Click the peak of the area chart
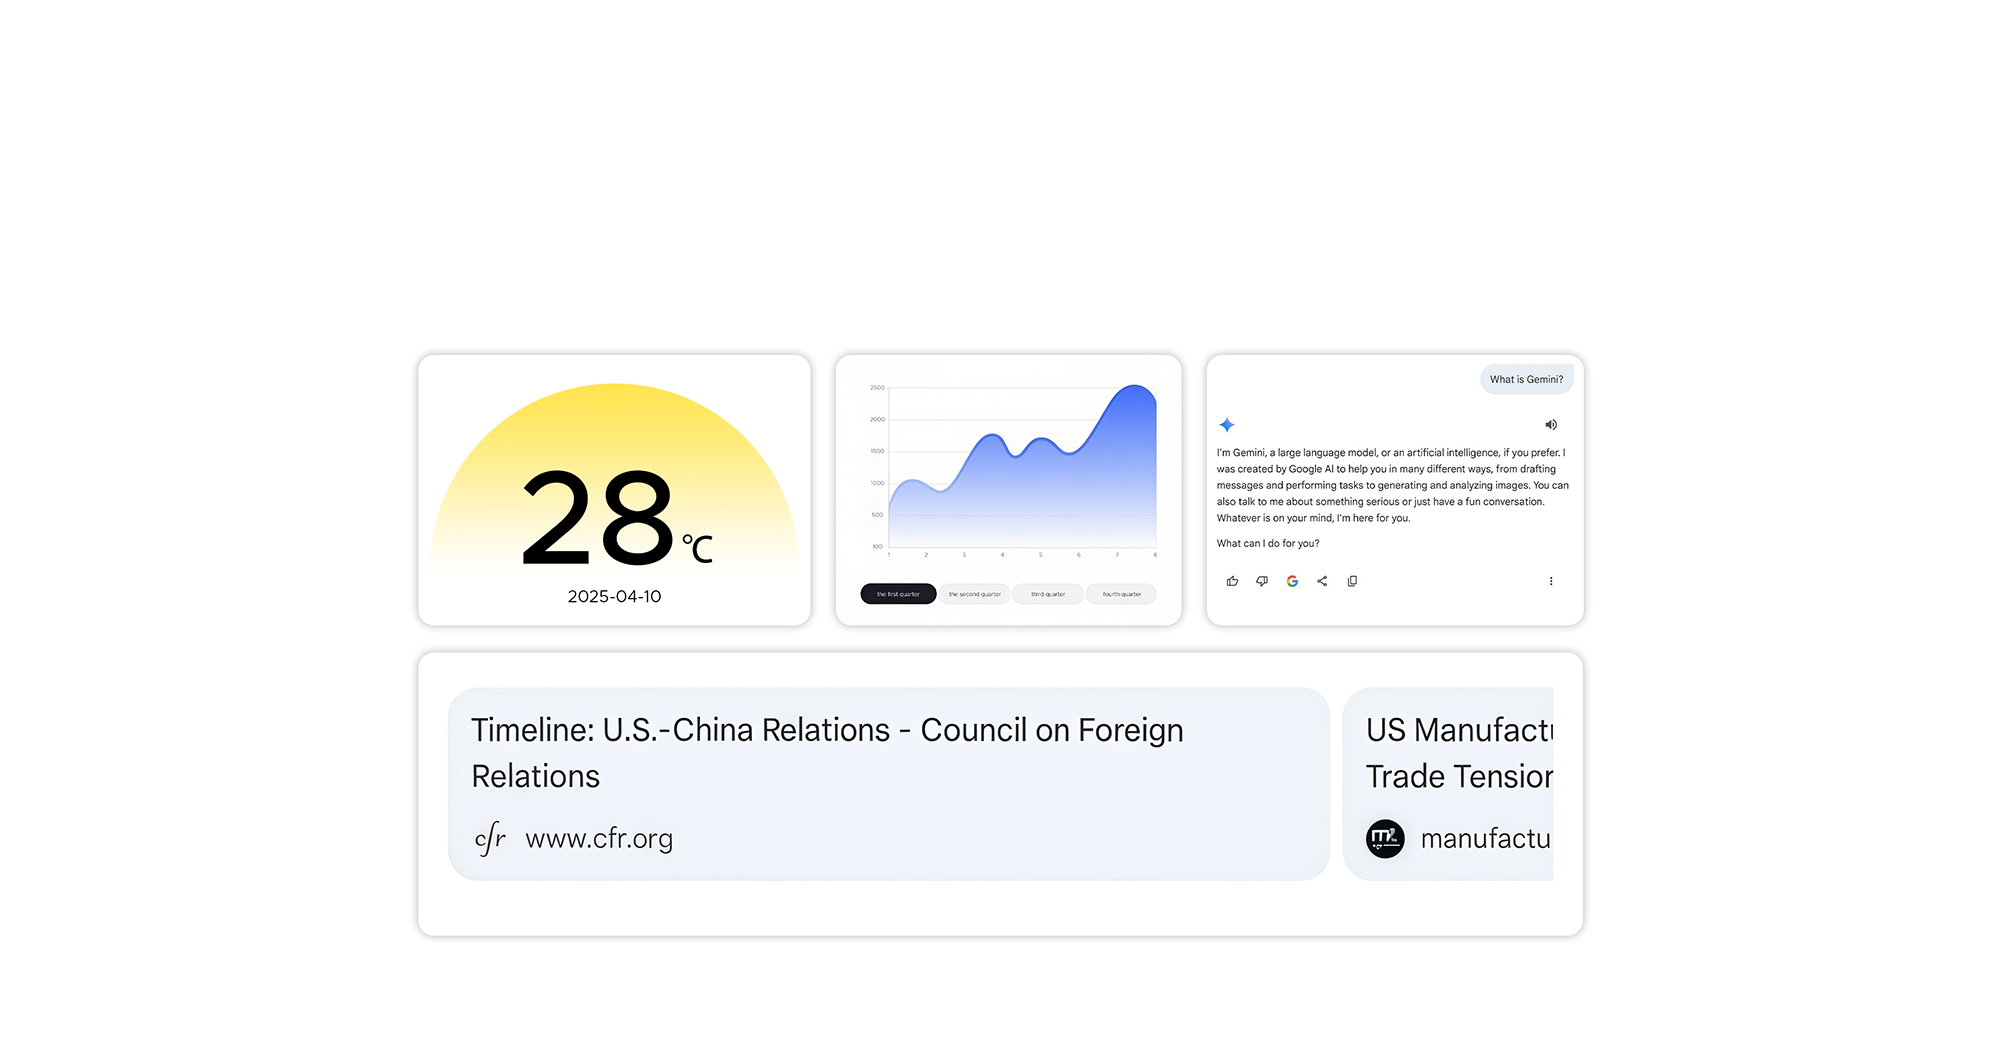This screenshot has height=1042, width=2000. coord(1135,387)
